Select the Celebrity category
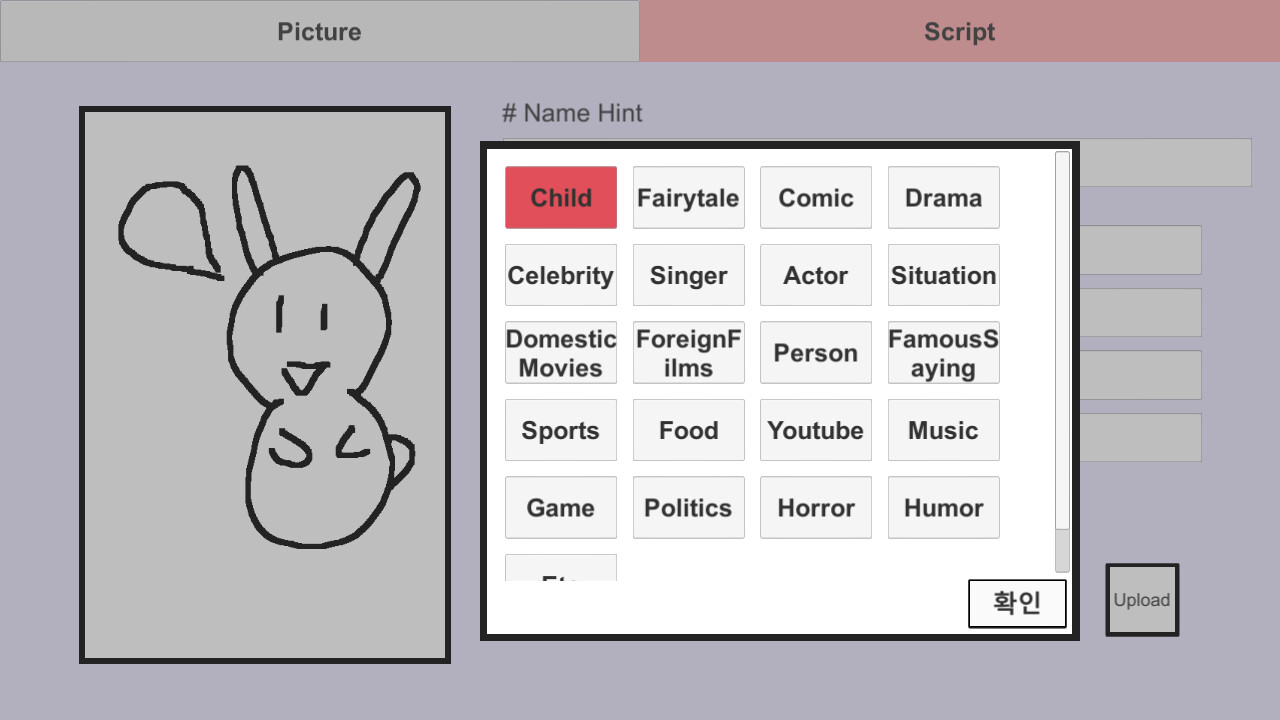This screenshot has height=720, width=1280. [561, 275]
